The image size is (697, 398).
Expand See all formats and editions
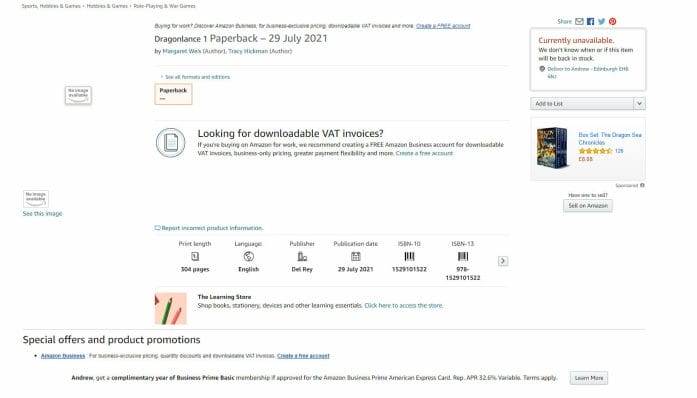pos(196,77)
